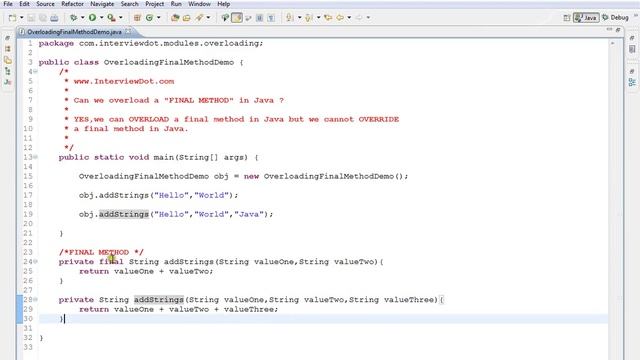Open the Package Explorer fast view icon
The width and height of the screenshot is (640, 360).
(x=8, y=49)
